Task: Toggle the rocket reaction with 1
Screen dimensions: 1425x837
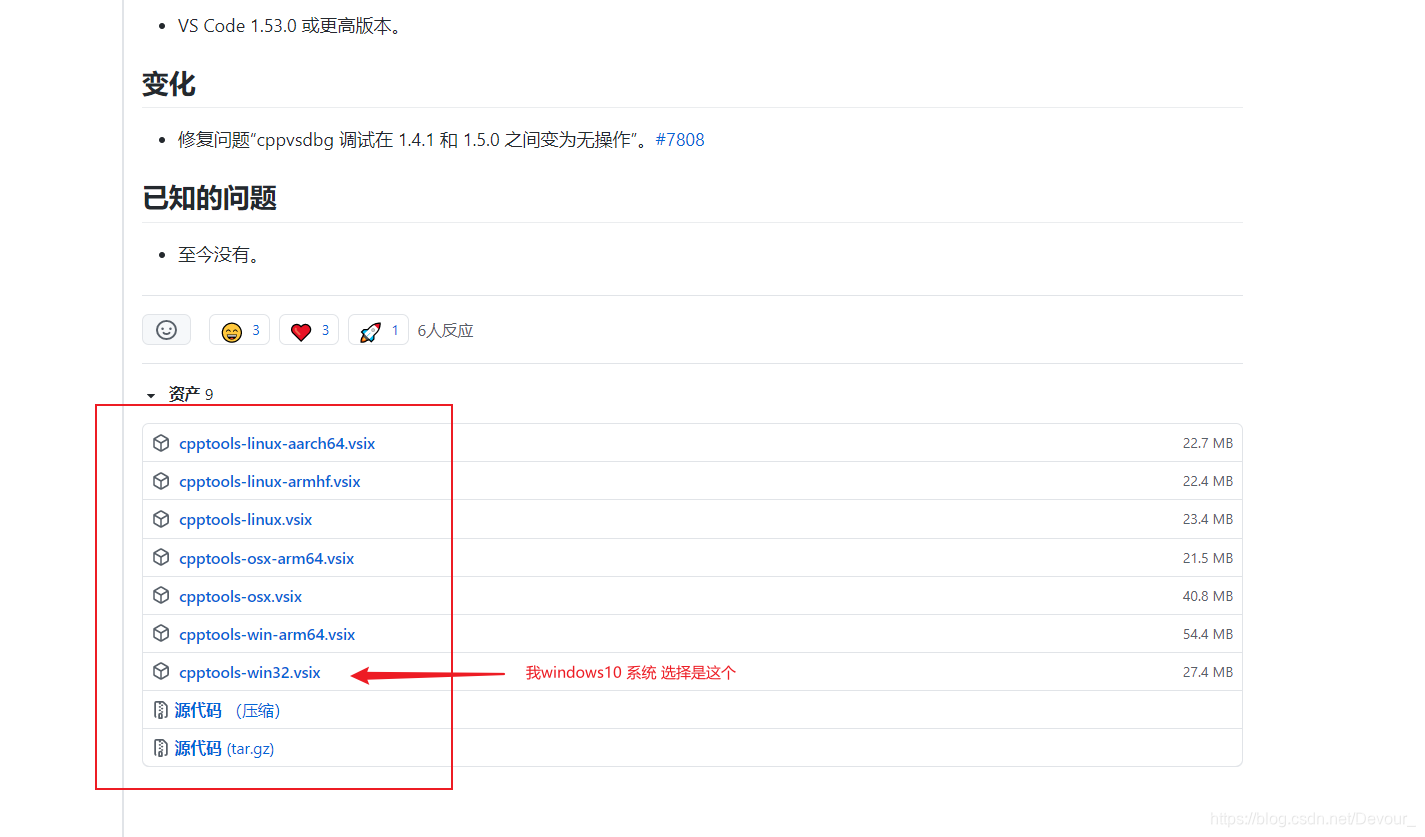Action: [x=378, y=330]
